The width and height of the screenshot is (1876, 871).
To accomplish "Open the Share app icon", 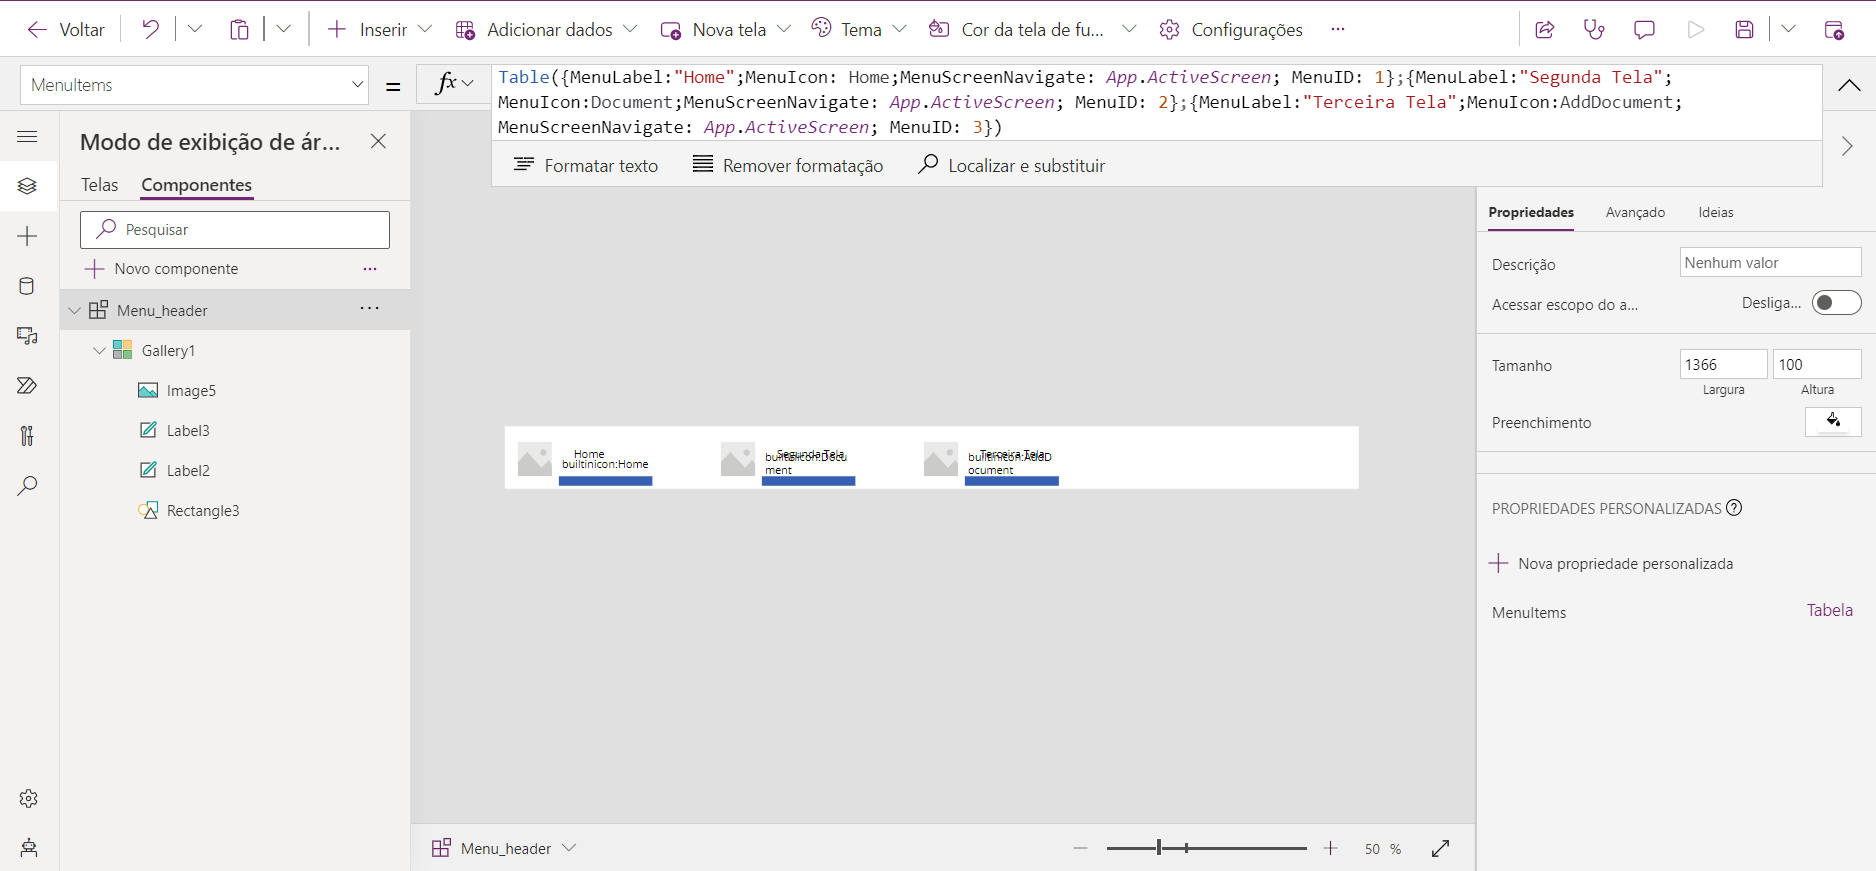I will coord(1544,29).
